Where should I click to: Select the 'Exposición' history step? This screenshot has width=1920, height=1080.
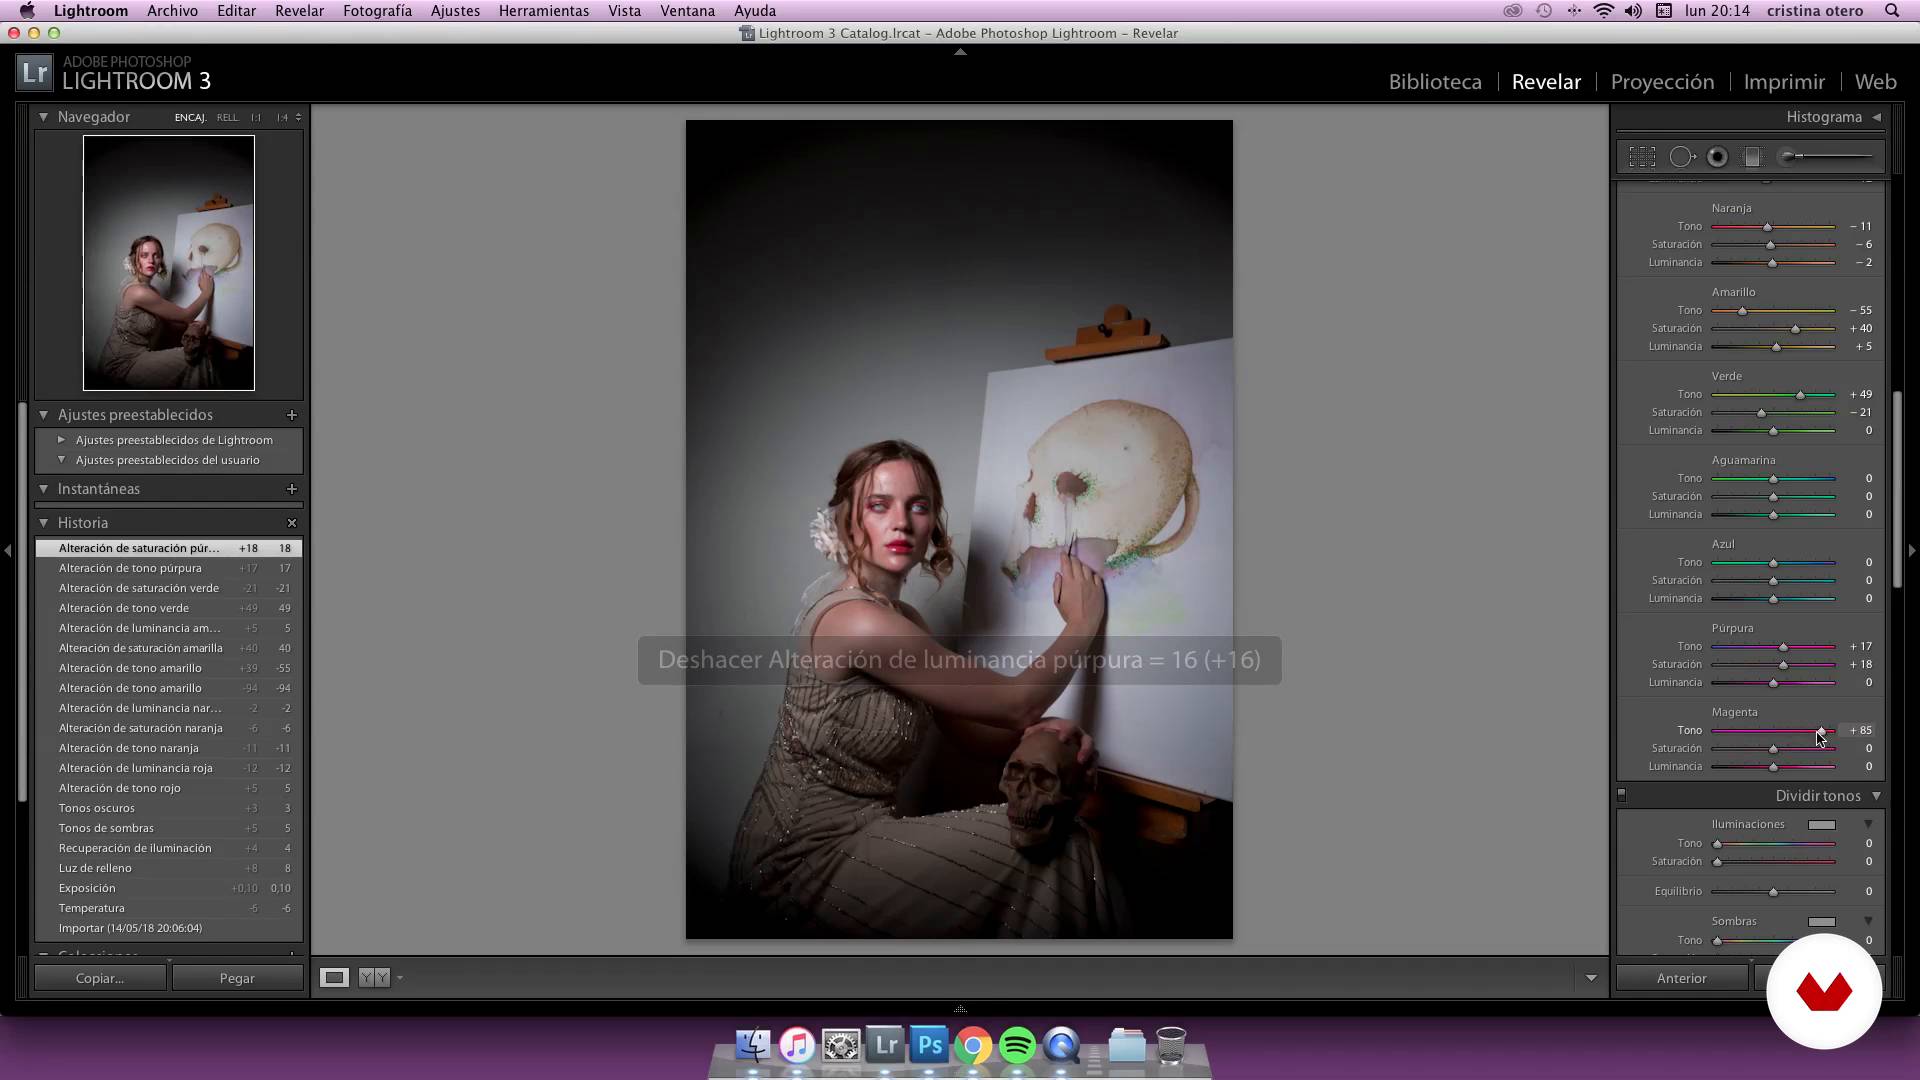pyautogui.click(x=168, y=888)
